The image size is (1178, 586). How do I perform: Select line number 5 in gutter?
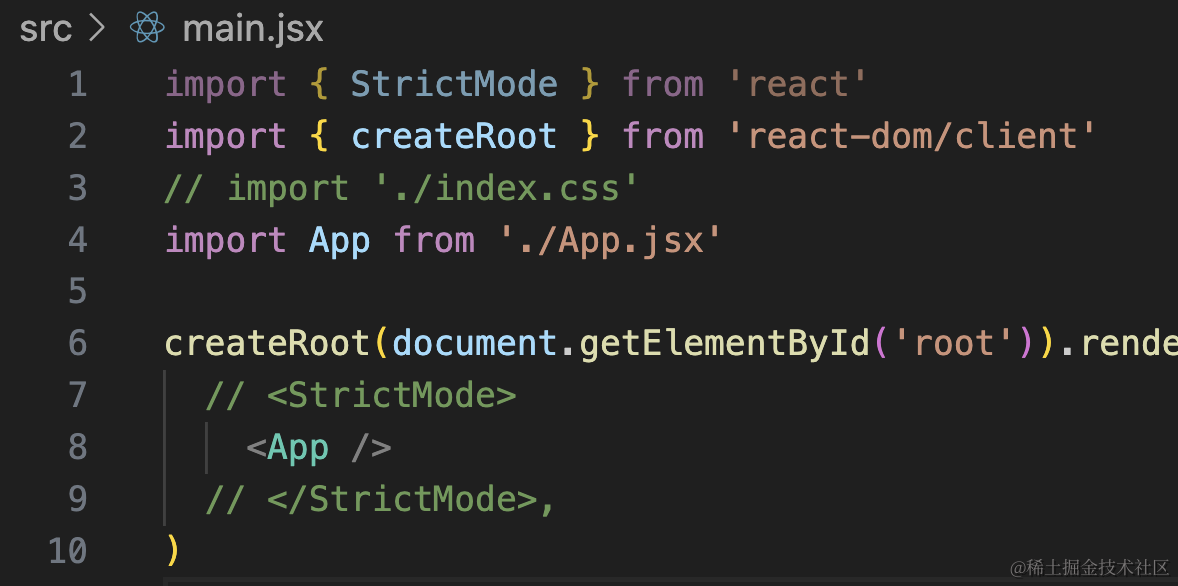78,291
